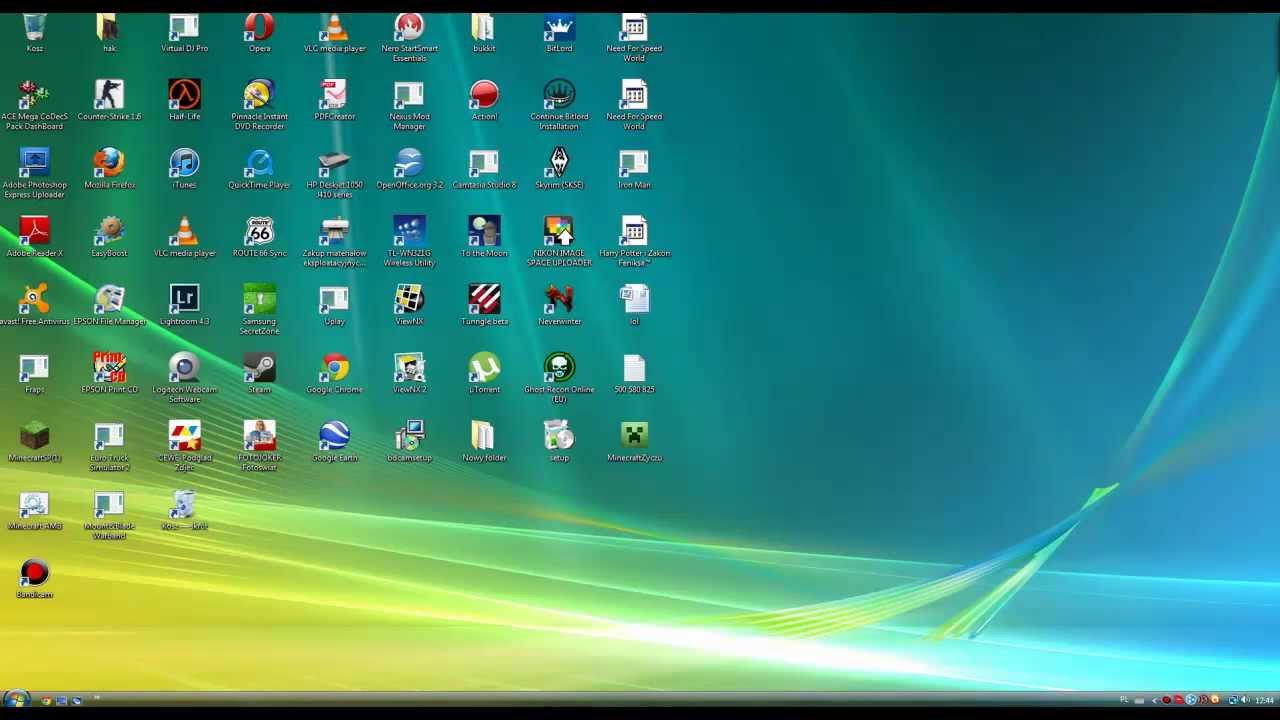Screen dimensions: 1280x720
Task: Launch the Fraps shortcut
Action: [x=34, y=373]
